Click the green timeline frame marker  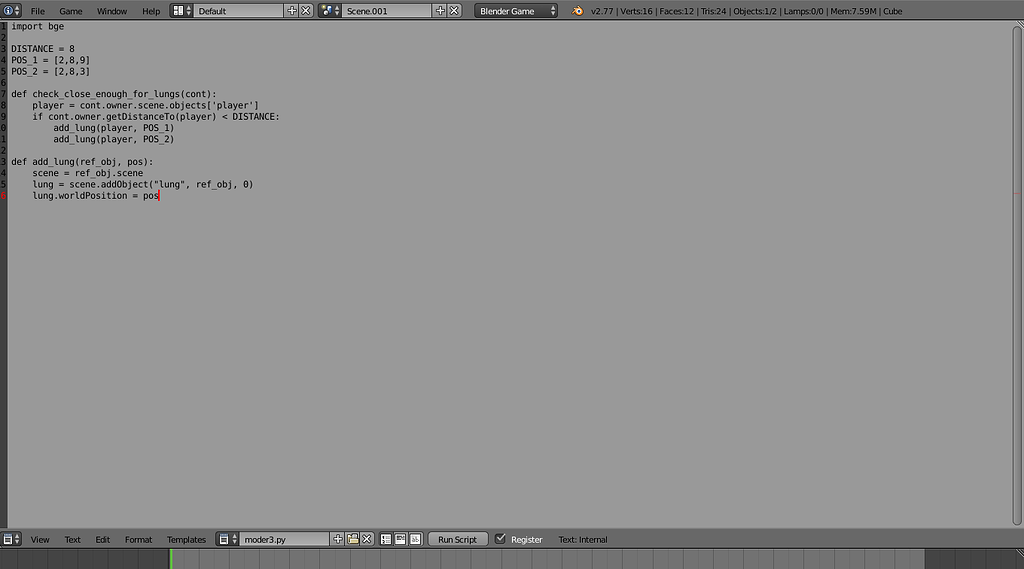[170, 559]
